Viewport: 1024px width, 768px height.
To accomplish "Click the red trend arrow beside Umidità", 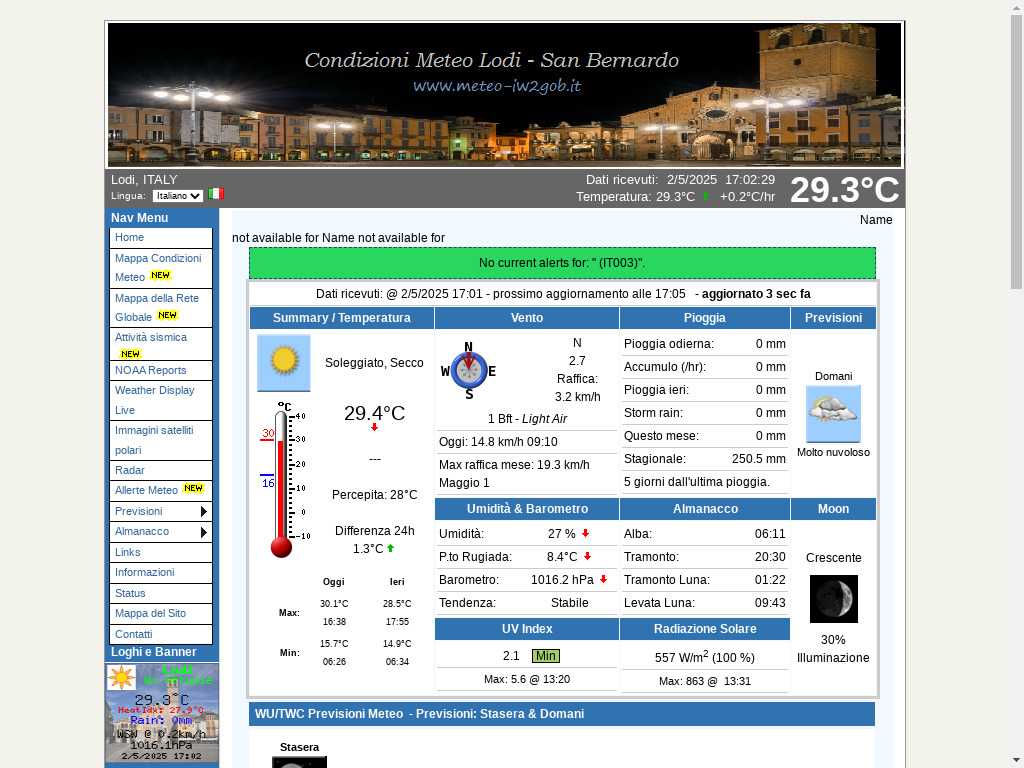I will (x=585, y=533).
